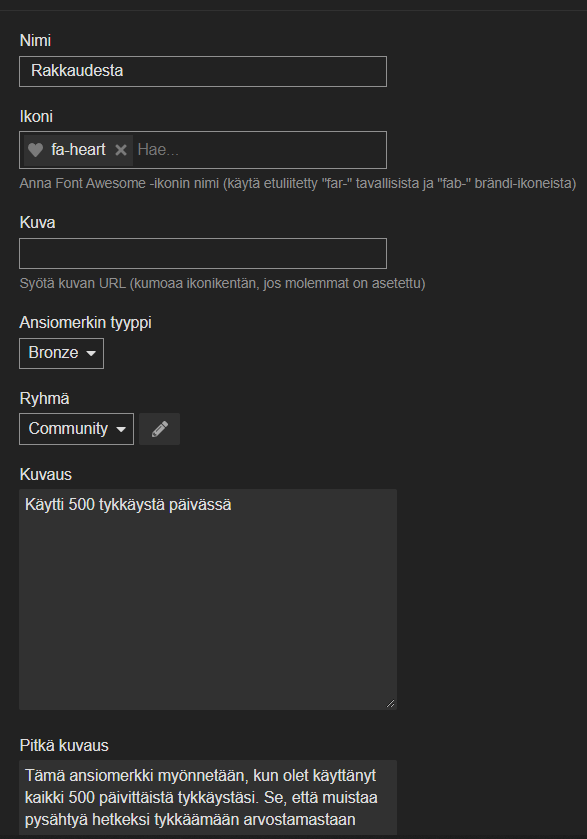Click the Ansiomerkin tyyppi label
The height and width of the screenshot is (839, 587).
tap(86, 323)
